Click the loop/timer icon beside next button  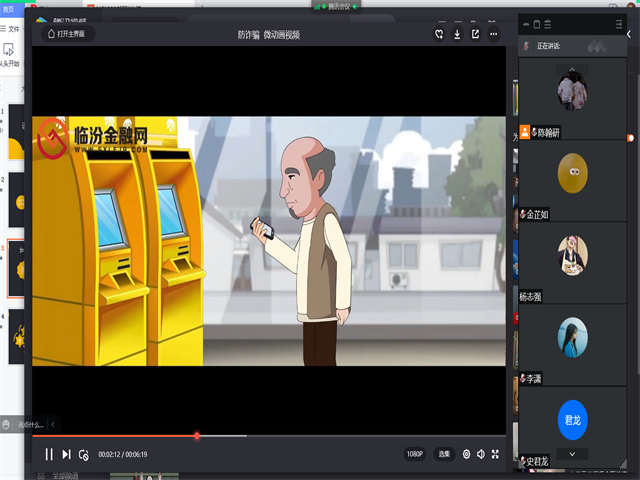pos(84,454)
